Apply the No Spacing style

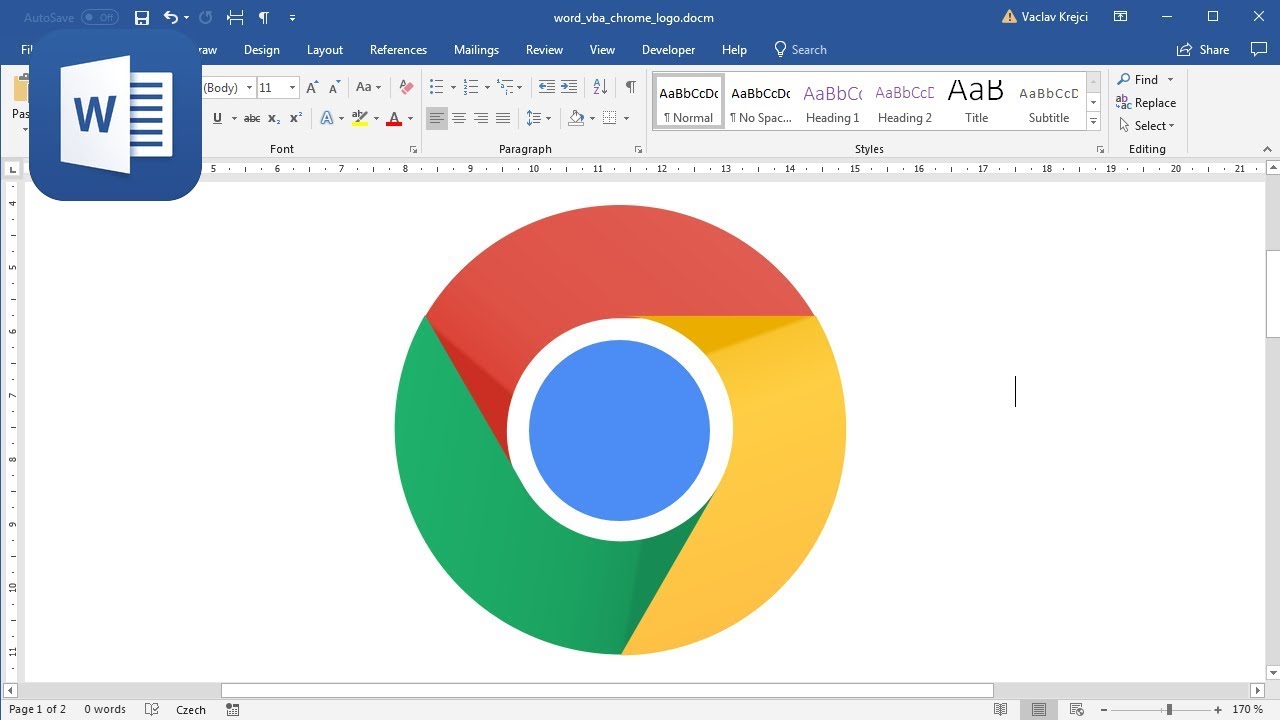pos(761,102)
